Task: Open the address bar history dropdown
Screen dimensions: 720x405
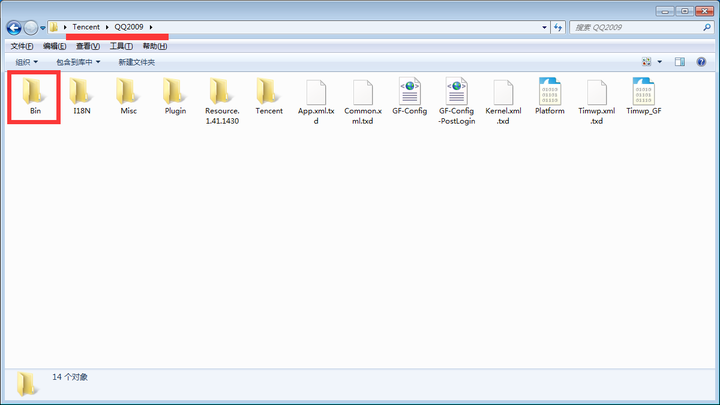Action: click(545, 27)
